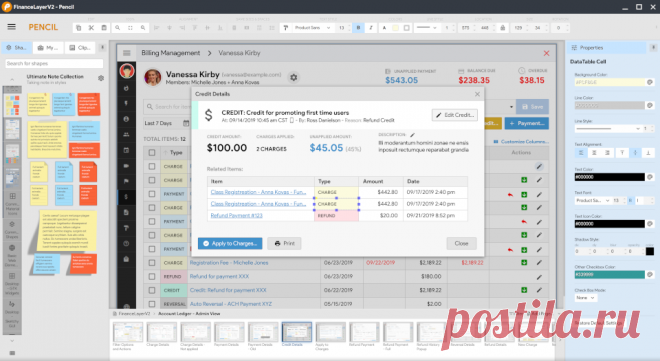The width and height of the screenshot is (660, 361).
Task: Click the zoom-in magnifier icon
Action: (x=117, y=28)
